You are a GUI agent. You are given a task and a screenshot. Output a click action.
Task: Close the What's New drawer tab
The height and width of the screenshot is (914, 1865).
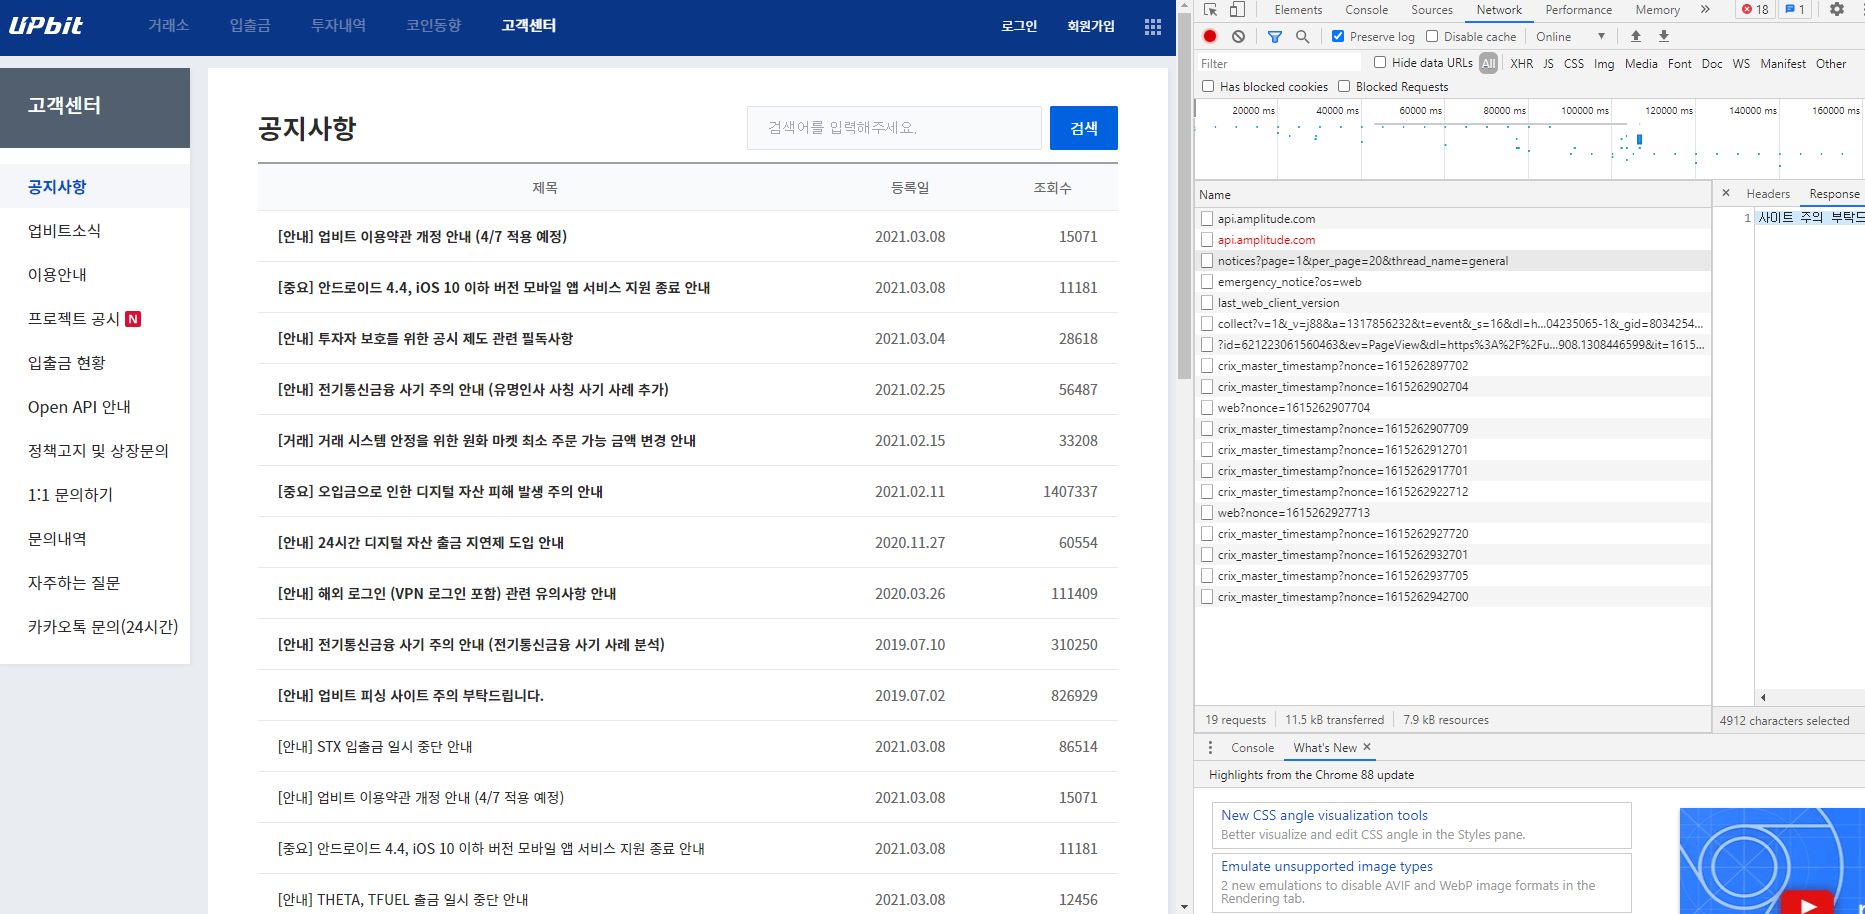pos(1367,747)
